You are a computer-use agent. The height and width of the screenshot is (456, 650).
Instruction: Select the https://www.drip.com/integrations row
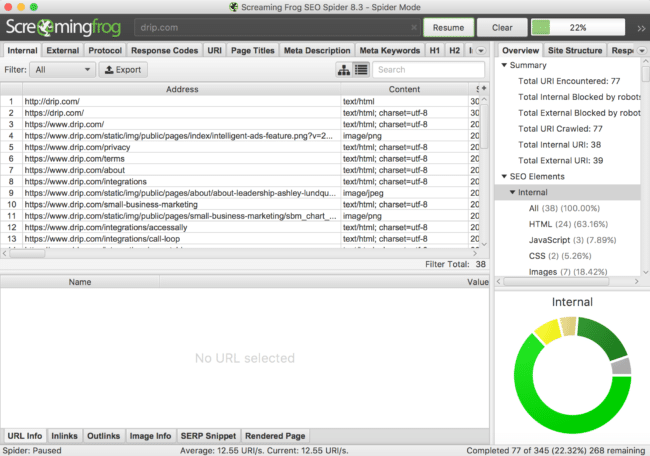[240, 182]
